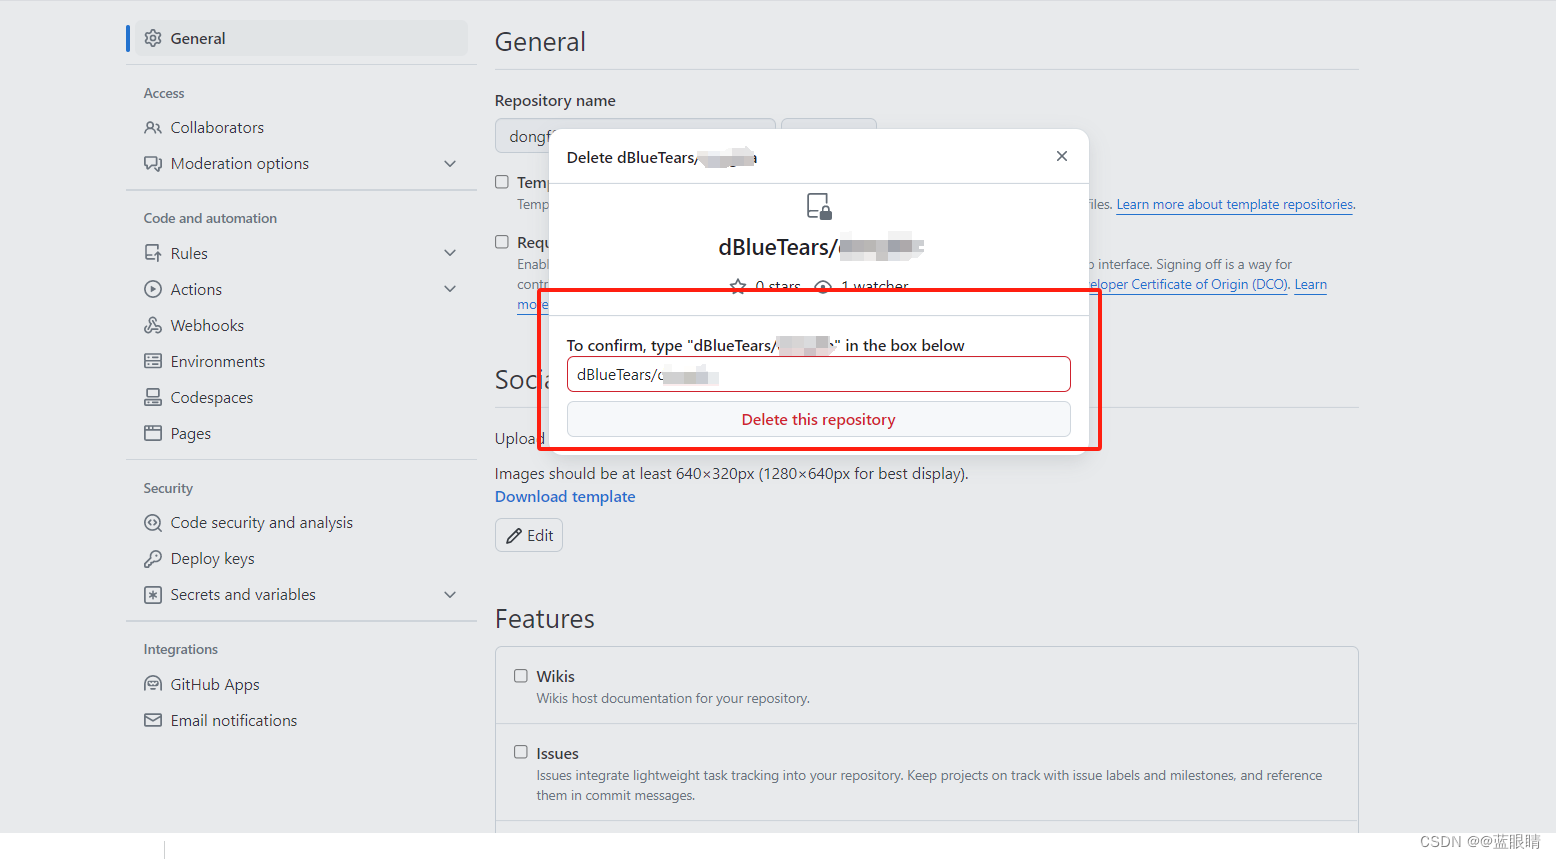Click the General gear icon

point(153,38)
